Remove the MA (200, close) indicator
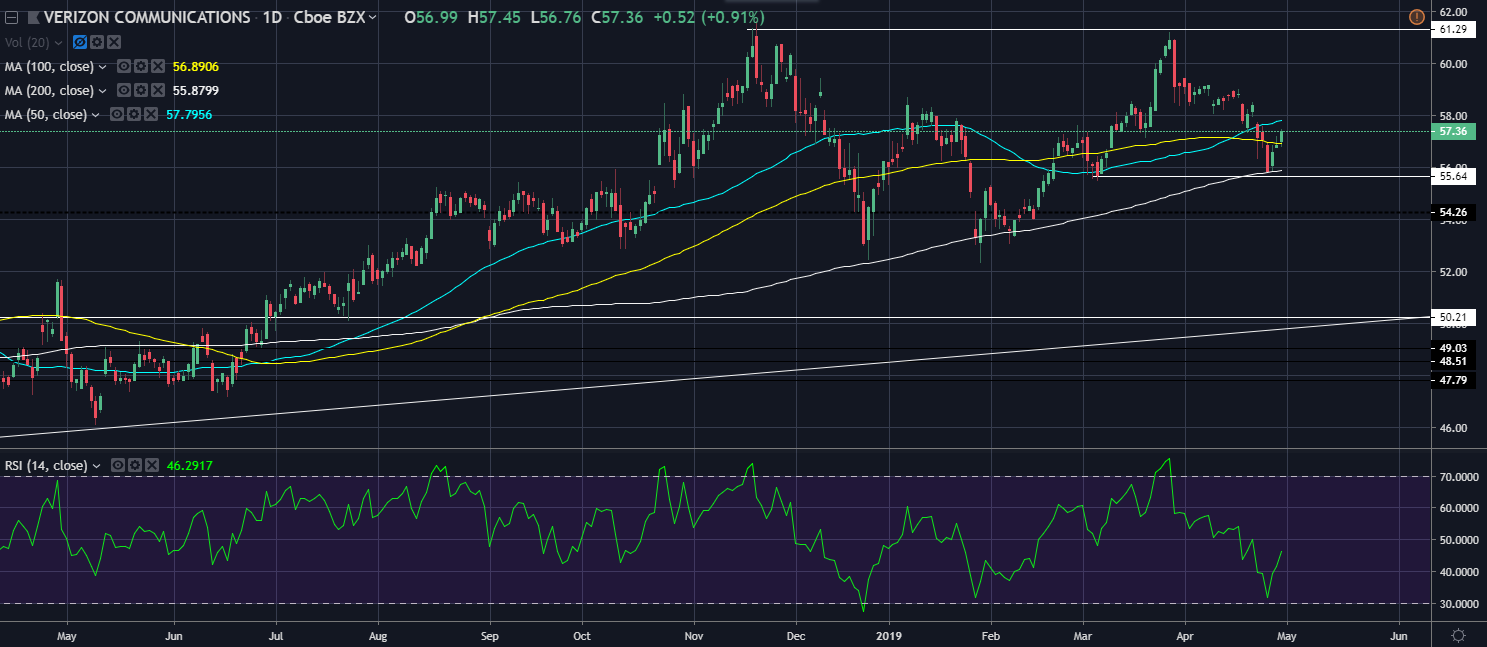The image size is (1487, 647). point(157,90)
